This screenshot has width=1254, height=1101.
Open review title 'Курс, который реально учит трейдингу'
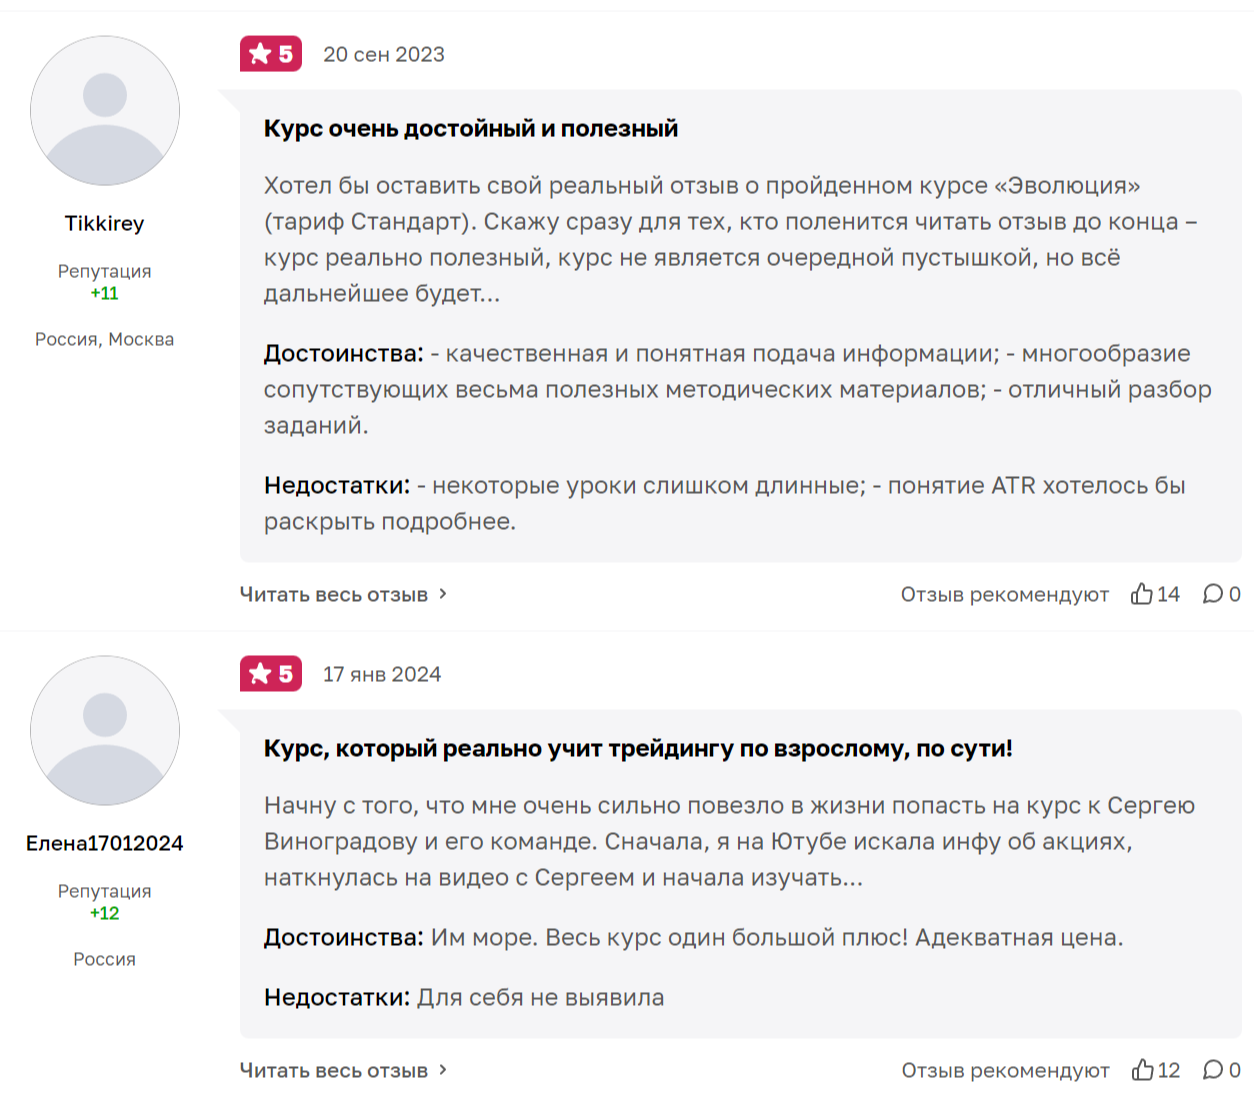(x=638, y=748)
